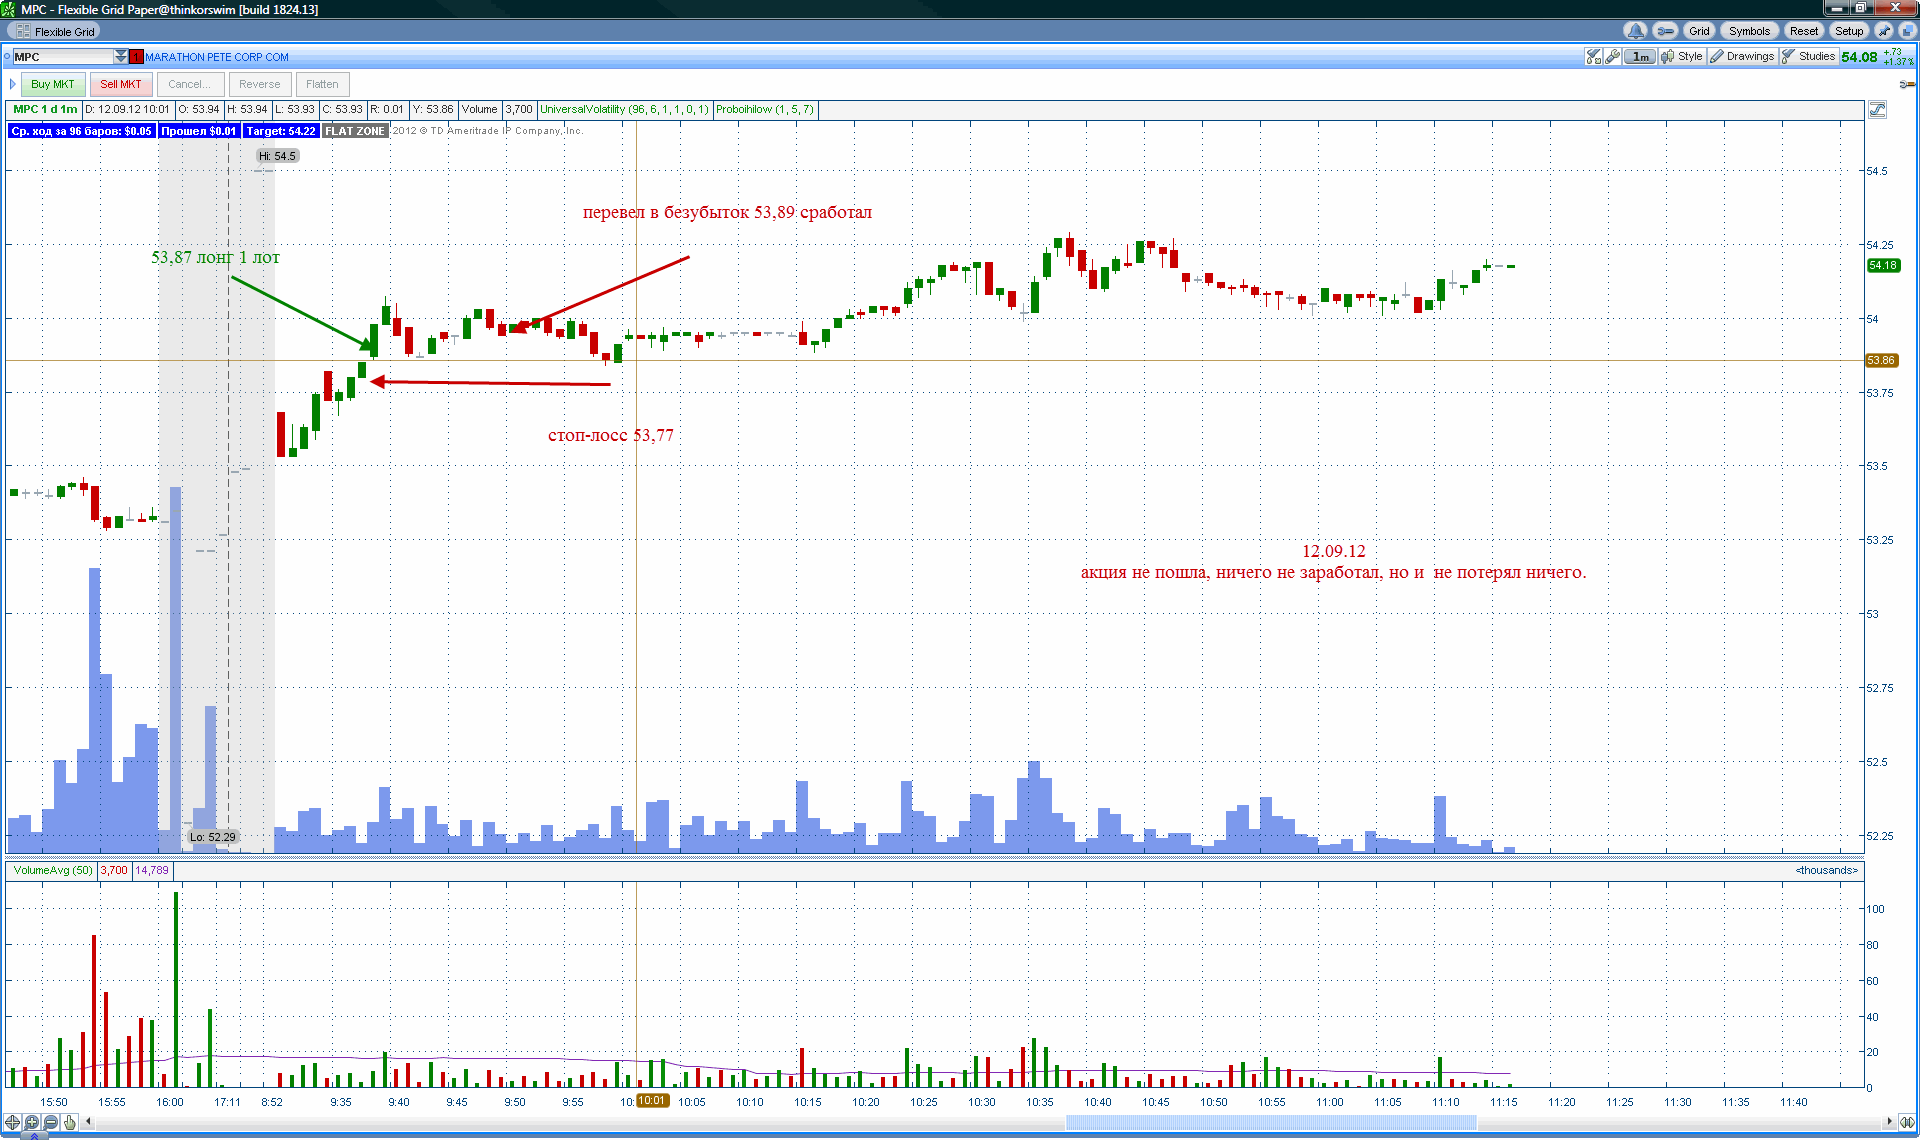The image size is (1920, 1140).
Task: Click the 54.08 last price quote
Action: click(1859, 57)
